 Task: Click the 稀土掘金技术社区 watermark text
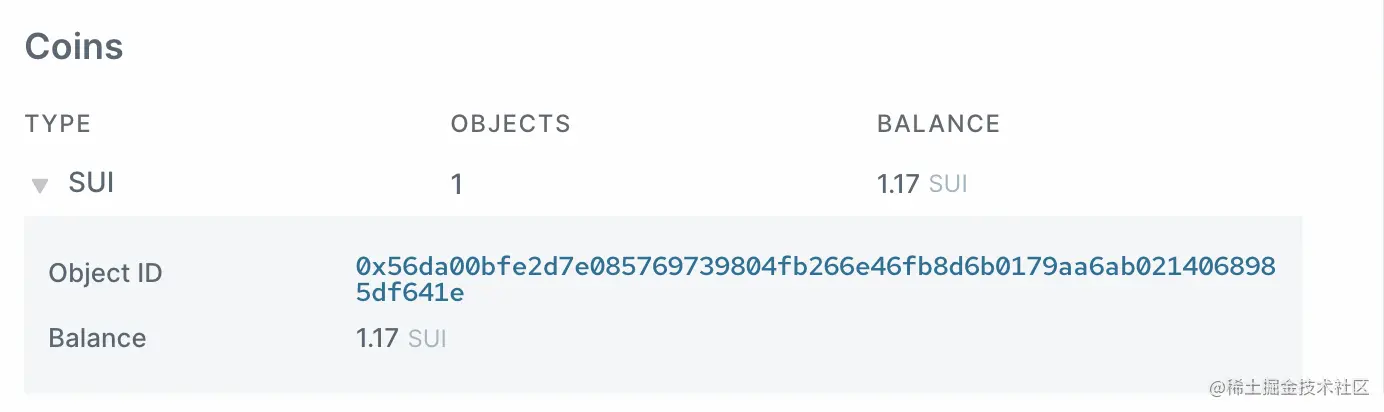pos(1300,388)
